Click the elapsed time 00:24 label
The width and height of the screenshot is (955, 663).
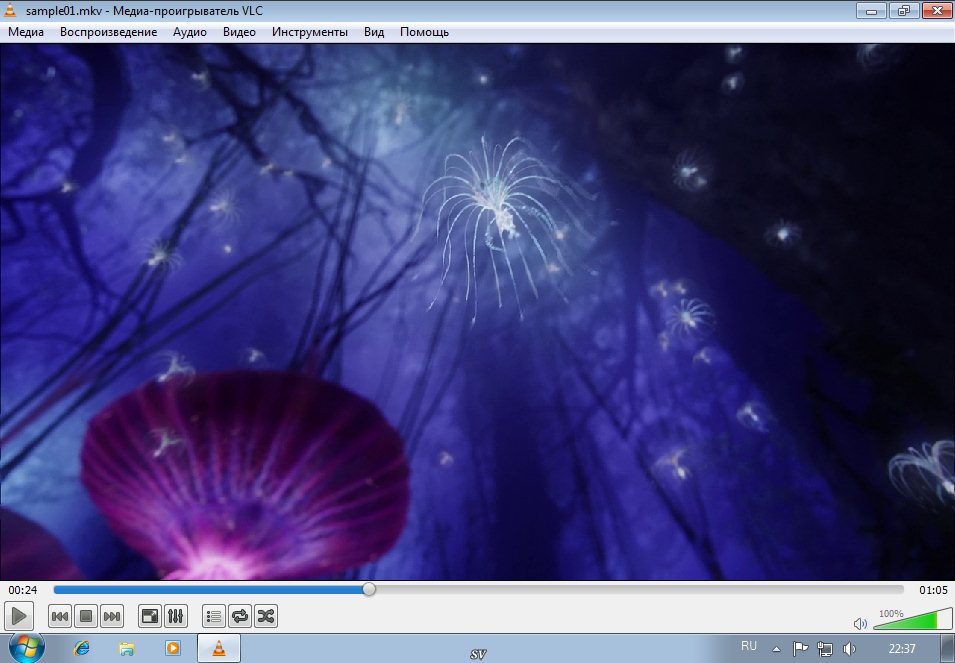tap(23, 590)
